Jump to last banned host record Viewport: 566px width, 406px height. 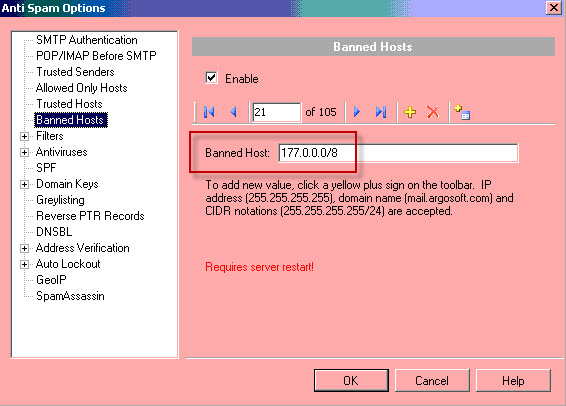381,112
